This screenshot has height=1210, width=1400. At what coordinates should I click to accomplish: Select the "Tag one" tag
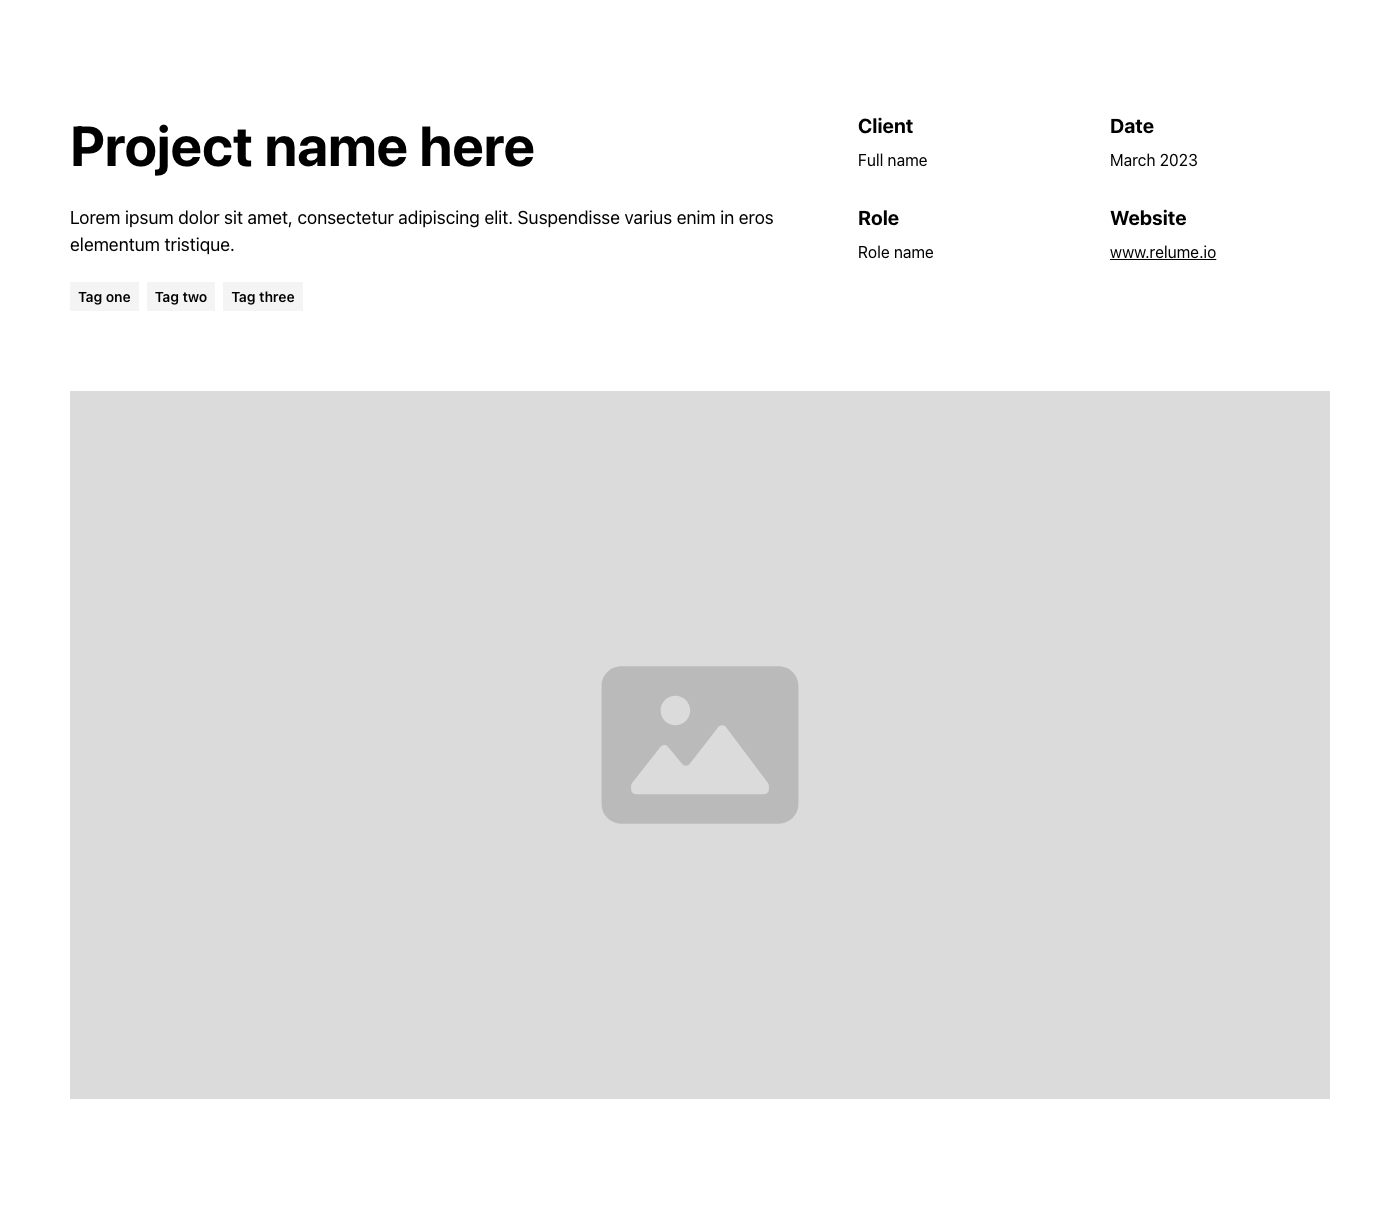coord(104,297)
